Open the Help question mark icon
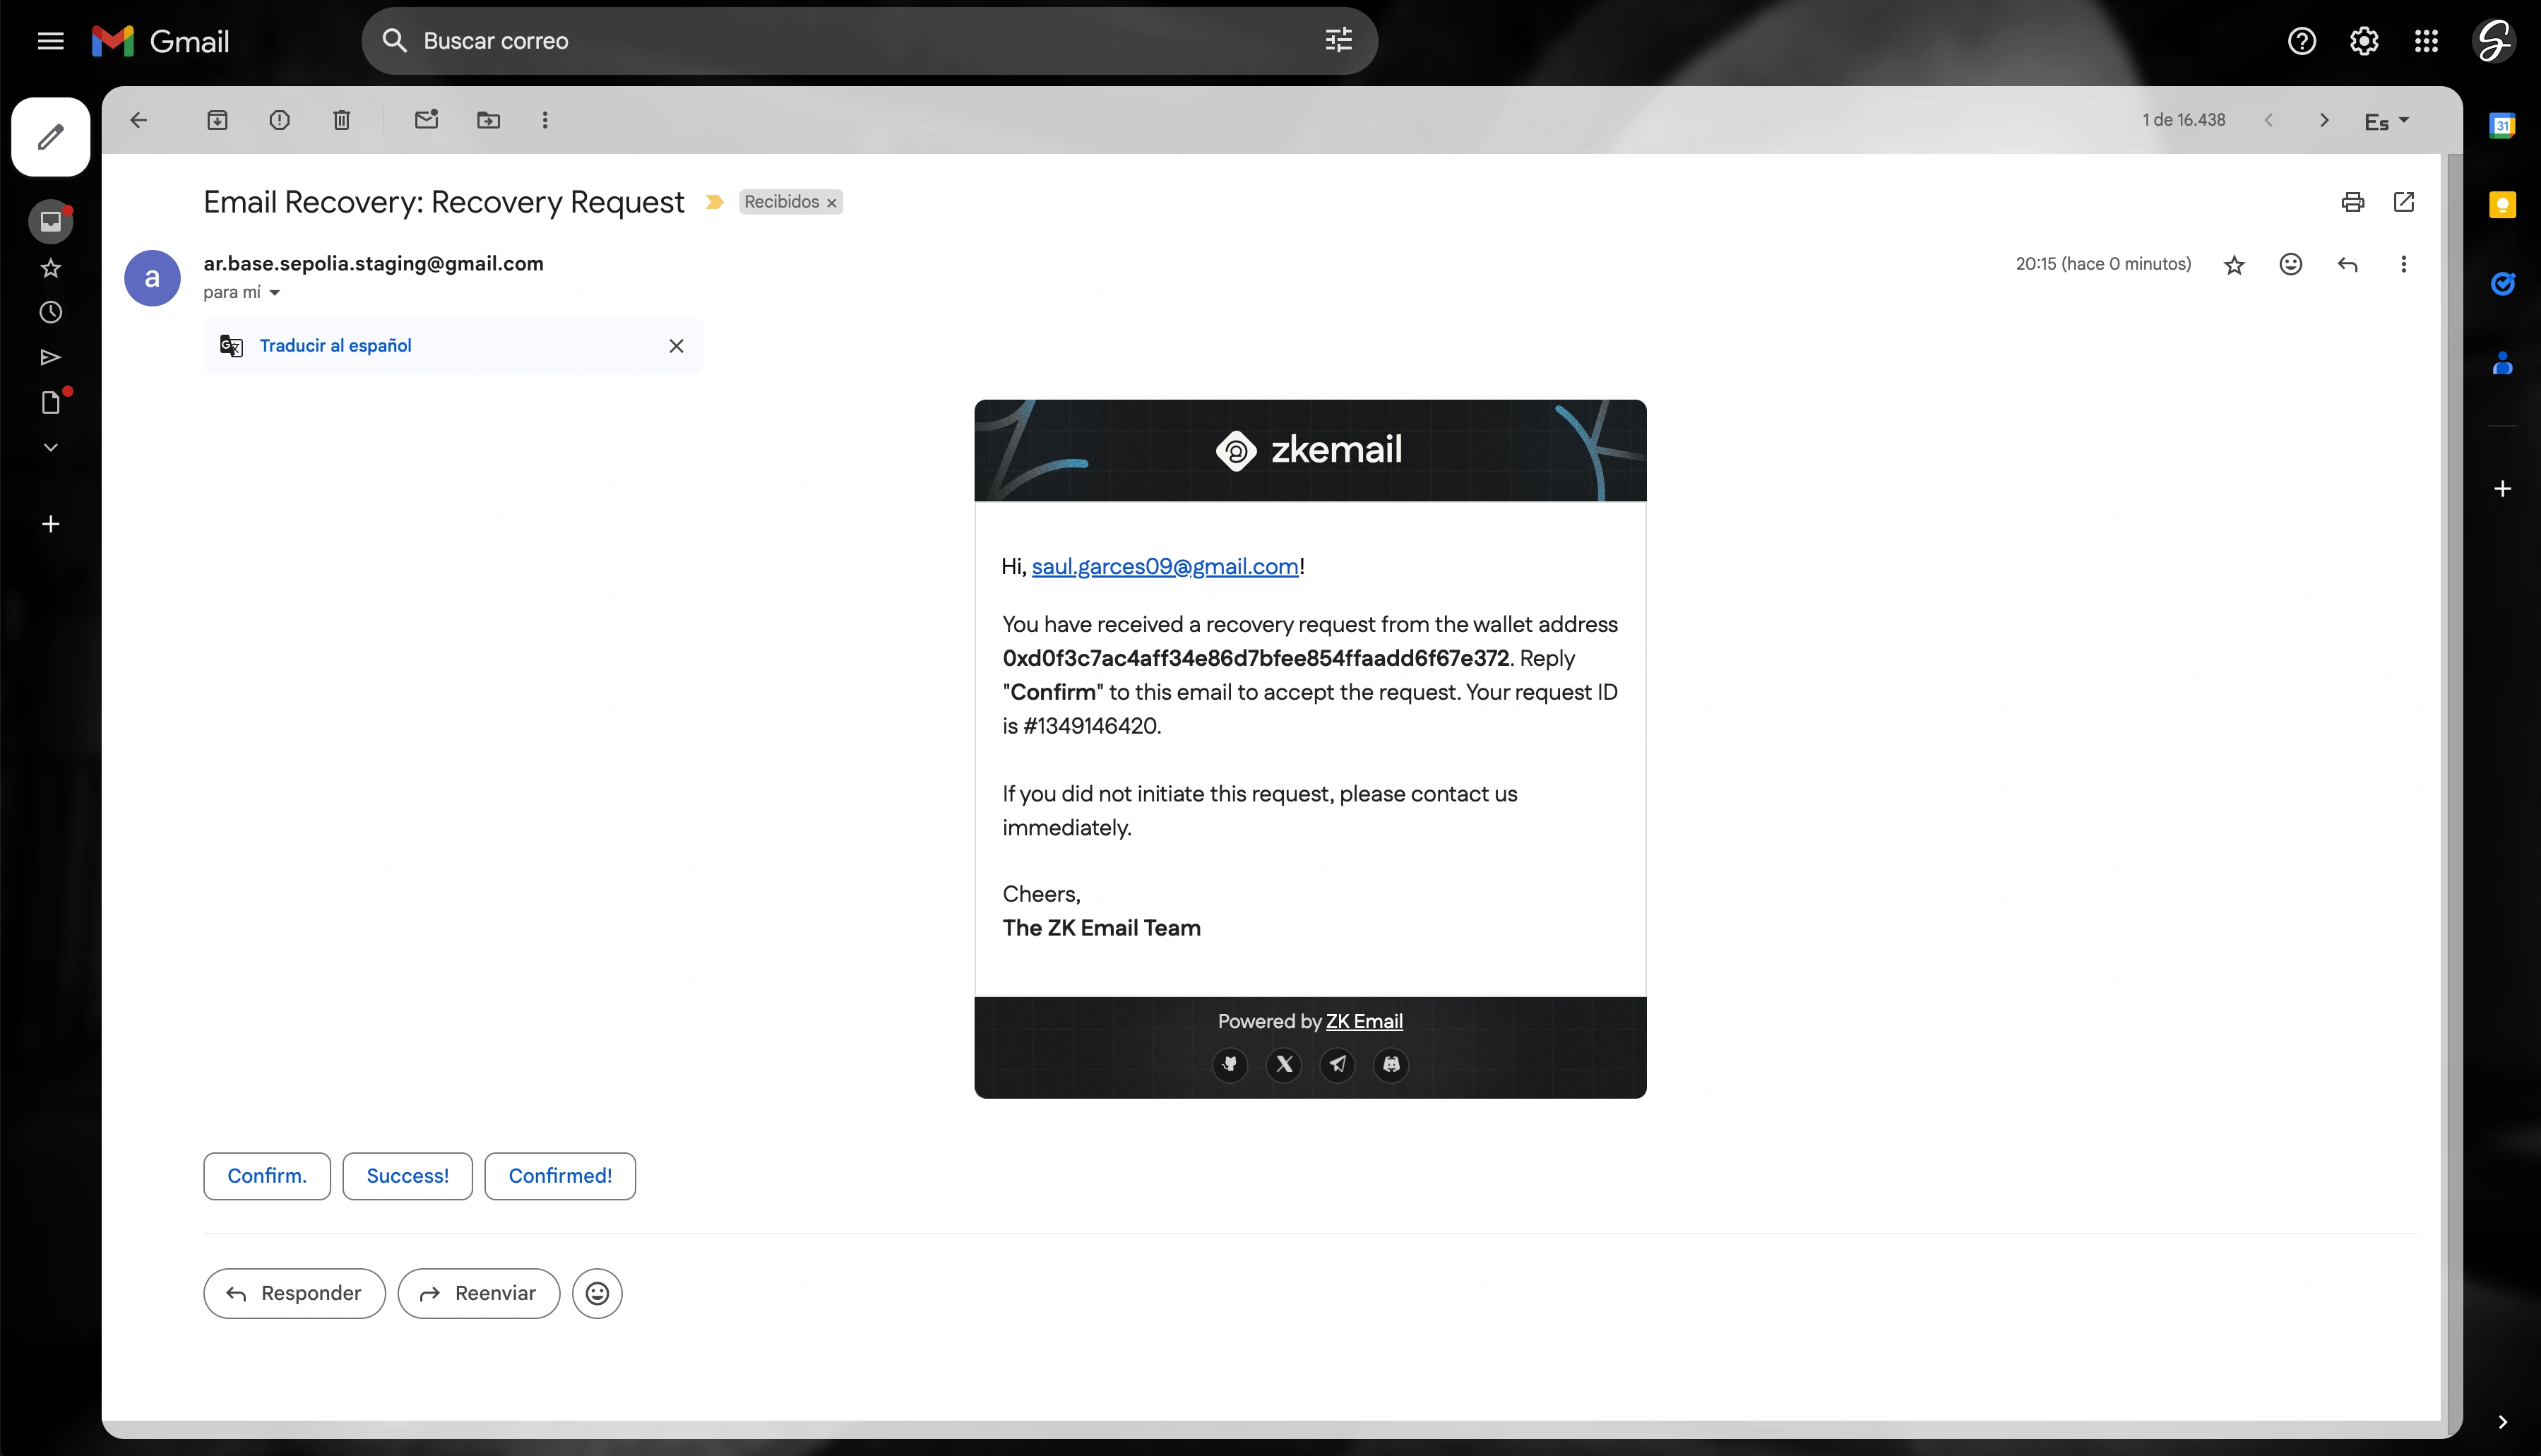Viewport: 2541px width, 1456px height. pyautogui.click(x=2302, y=41)
